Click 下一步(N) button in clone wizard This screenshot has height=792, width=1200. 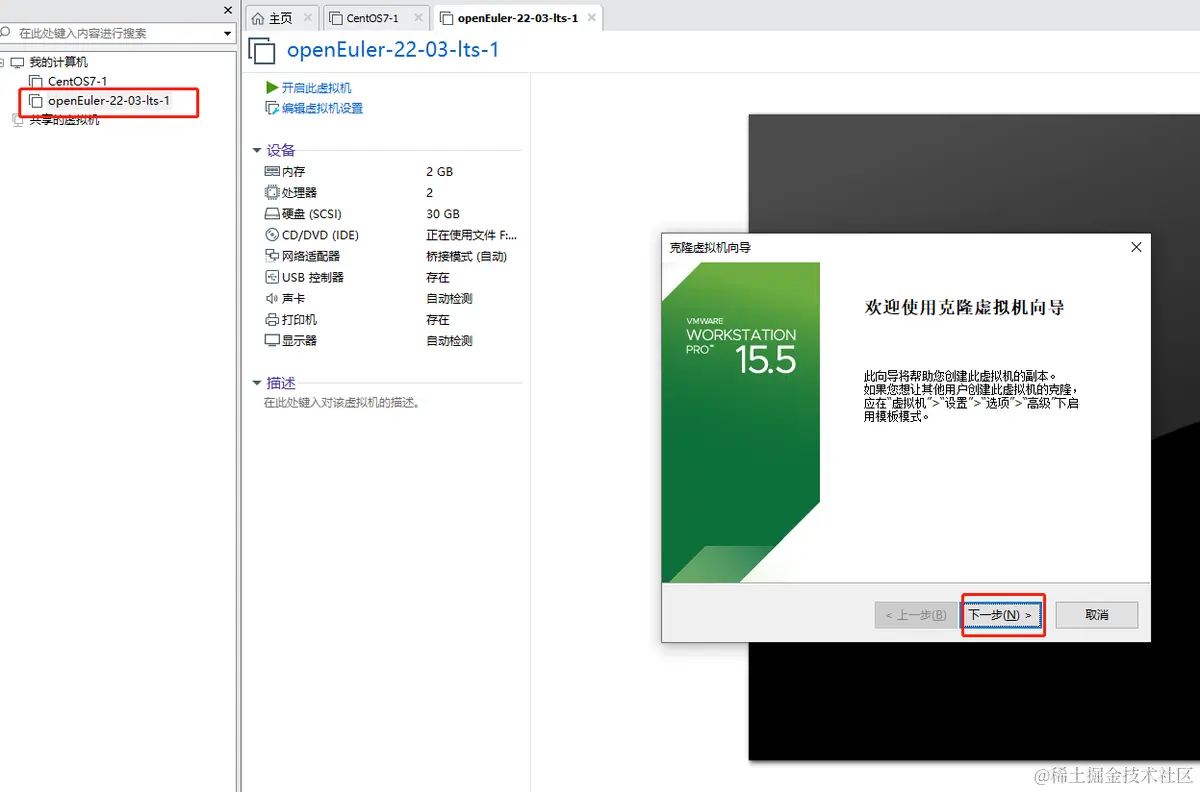tap(1002, 615)
